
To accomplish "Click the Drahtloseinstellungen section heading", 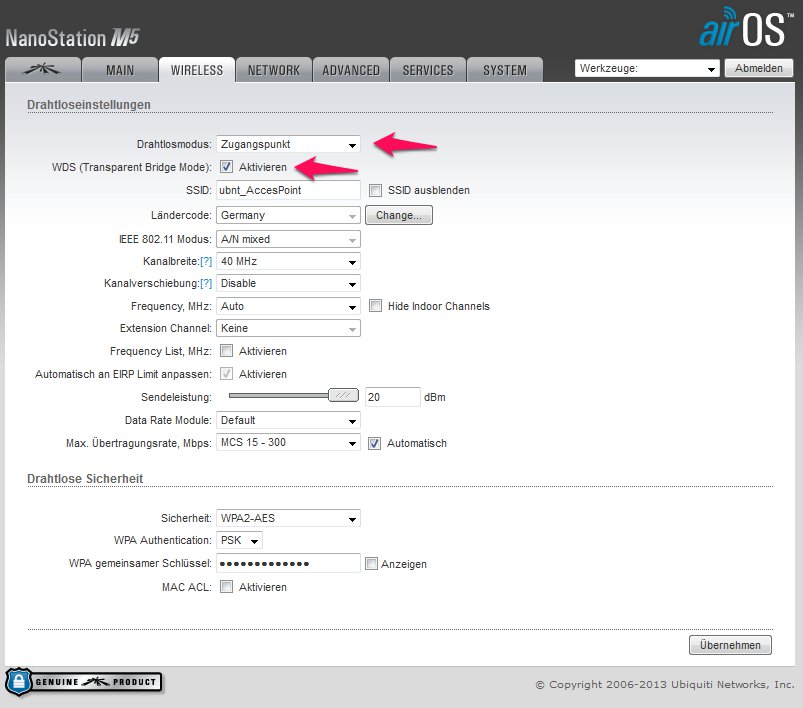I will pyautogui.click(x=89, y=105).
